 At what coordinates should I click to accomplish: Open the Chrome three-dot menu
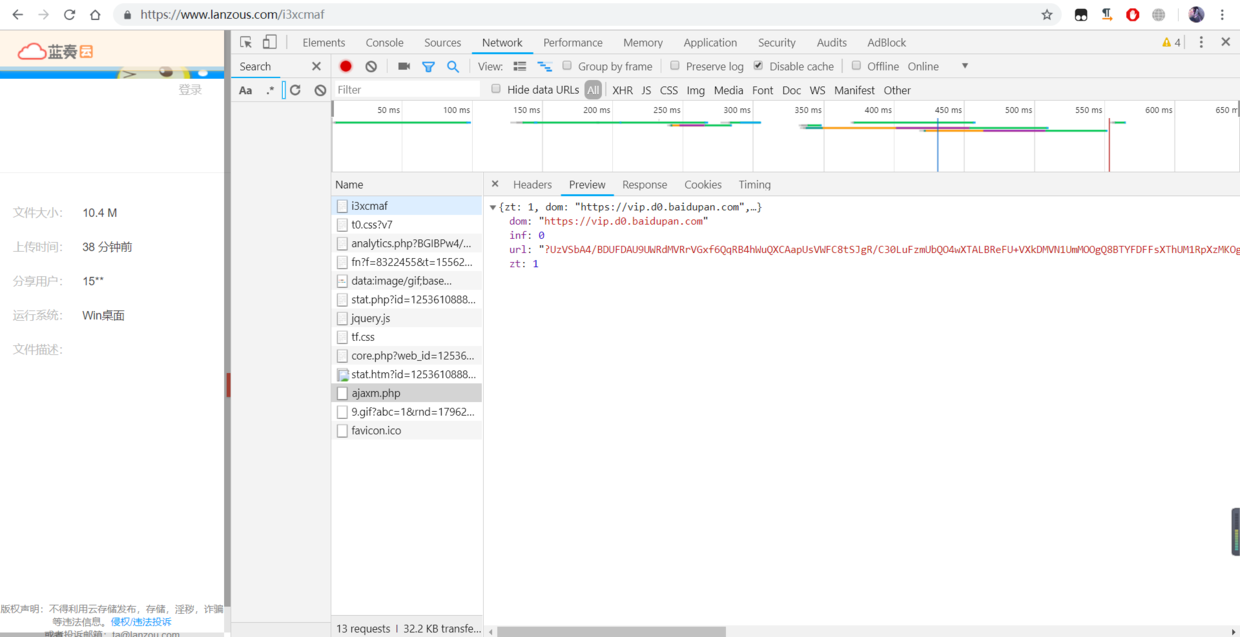tap(1222, 15)
